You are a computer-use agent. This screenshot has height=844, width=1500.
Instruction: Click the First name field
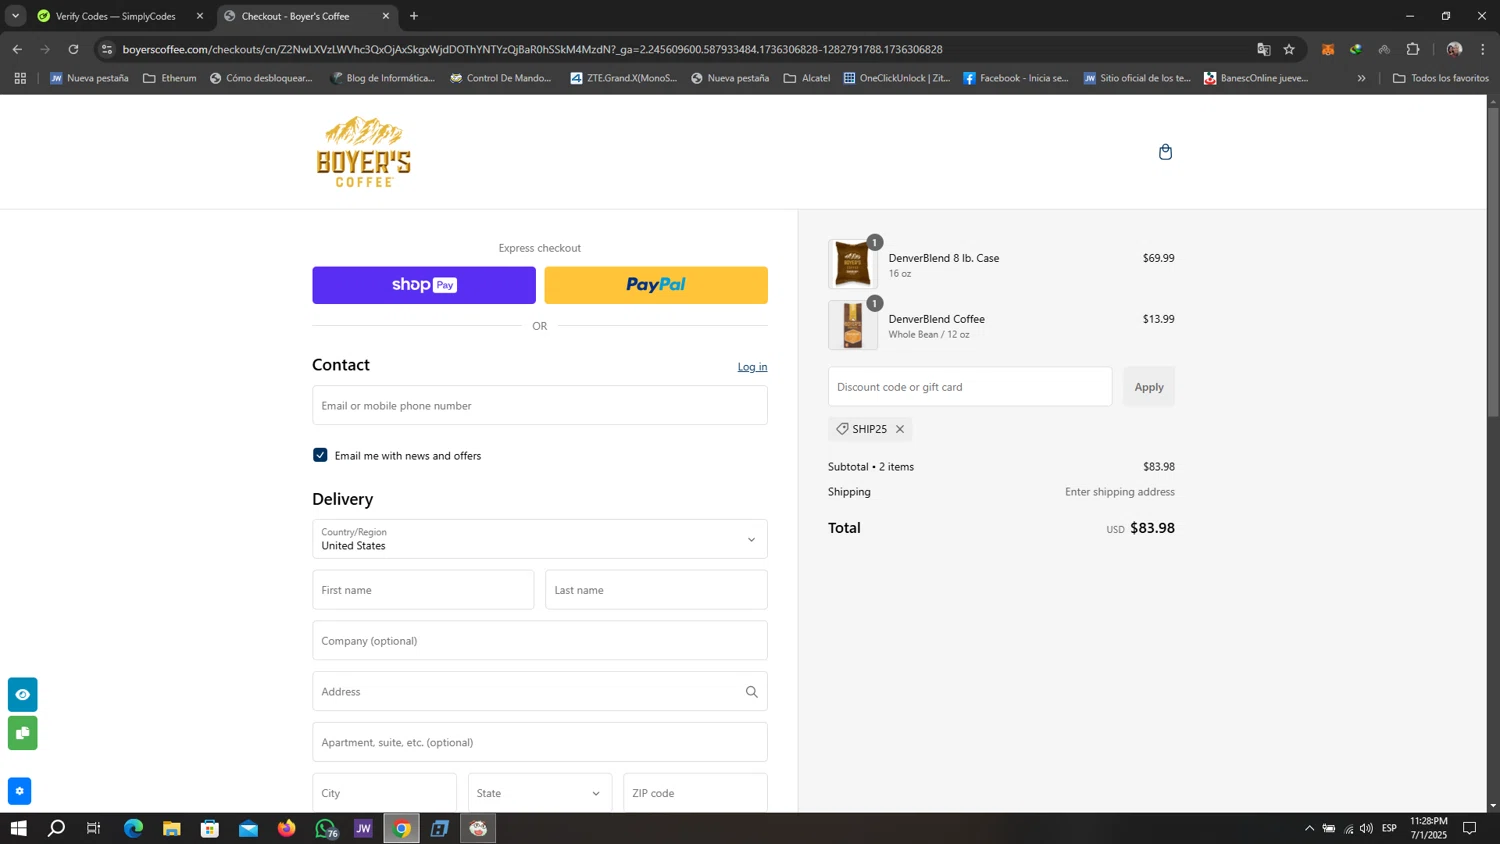(x=423, y=590)
